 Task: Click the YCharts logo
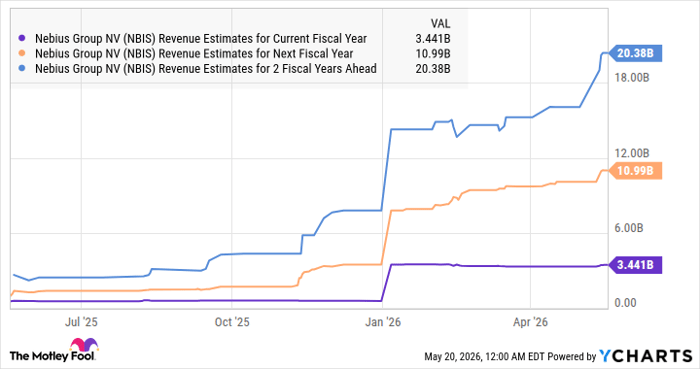(x=646, y=356)
